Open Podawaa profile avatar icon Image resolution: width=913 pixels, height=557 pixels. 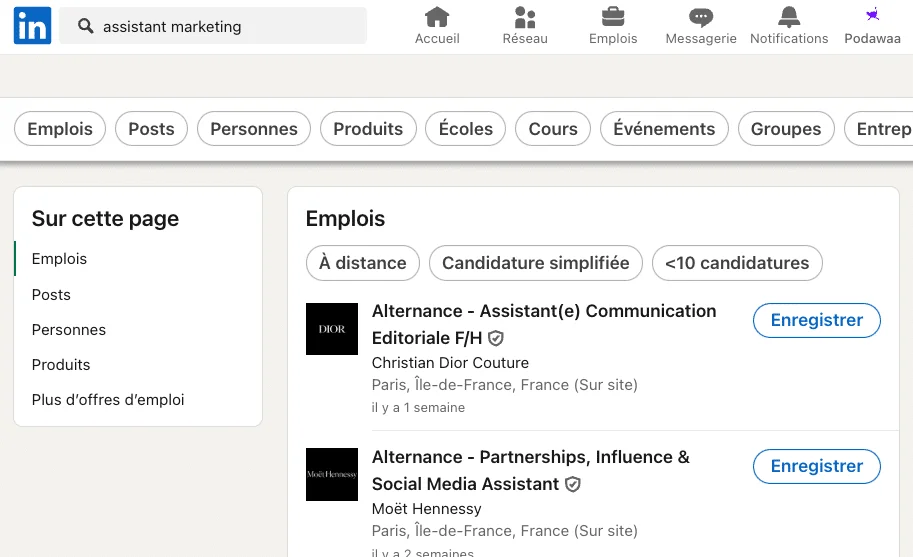[872, 15]
